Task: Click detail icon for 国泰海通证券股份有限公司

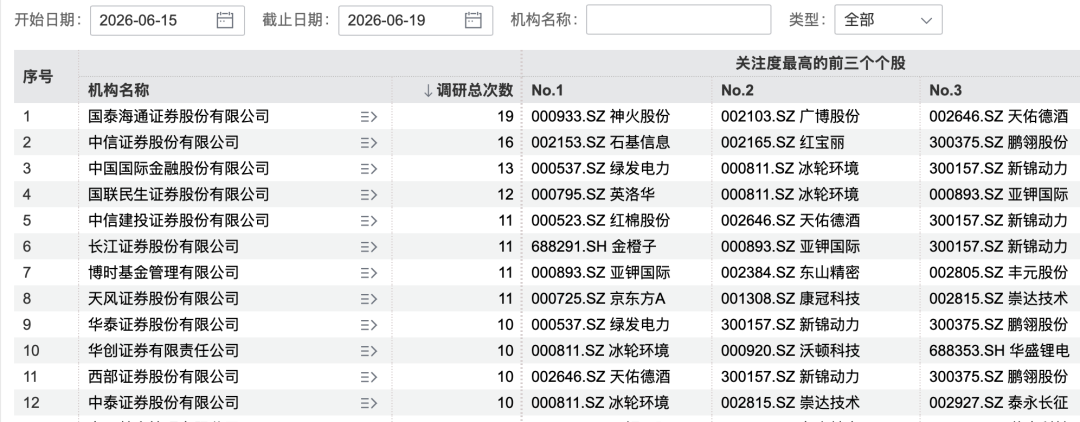Action: [x=369, y=117]
